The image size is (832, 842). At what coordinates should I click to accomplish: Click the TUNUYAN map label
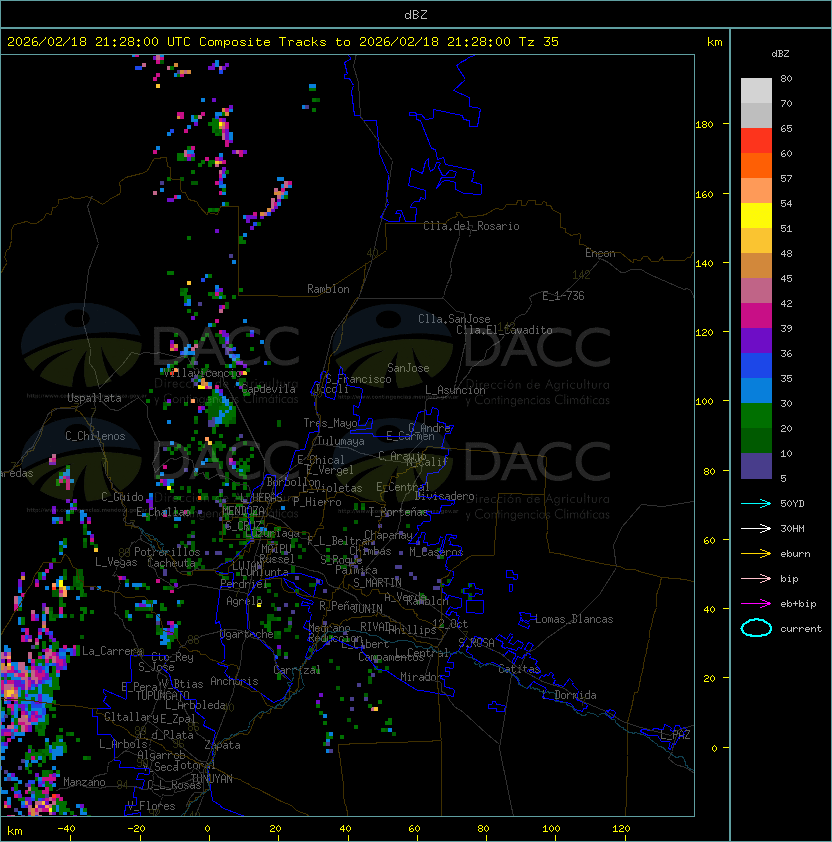tap(212, 779)
